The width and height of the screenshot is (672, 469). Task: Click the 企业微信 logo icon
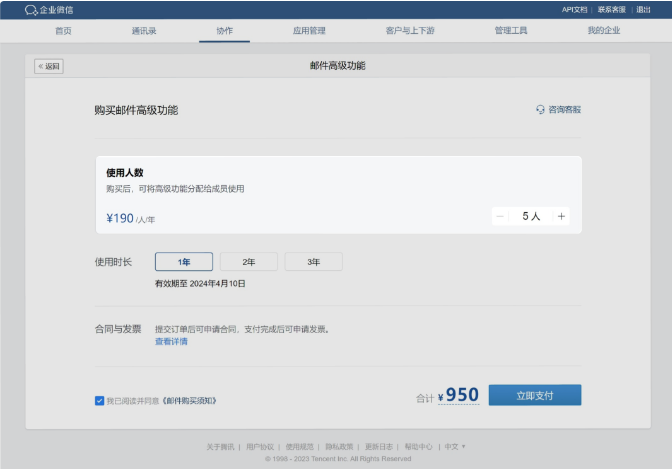(x=30, y=10)
